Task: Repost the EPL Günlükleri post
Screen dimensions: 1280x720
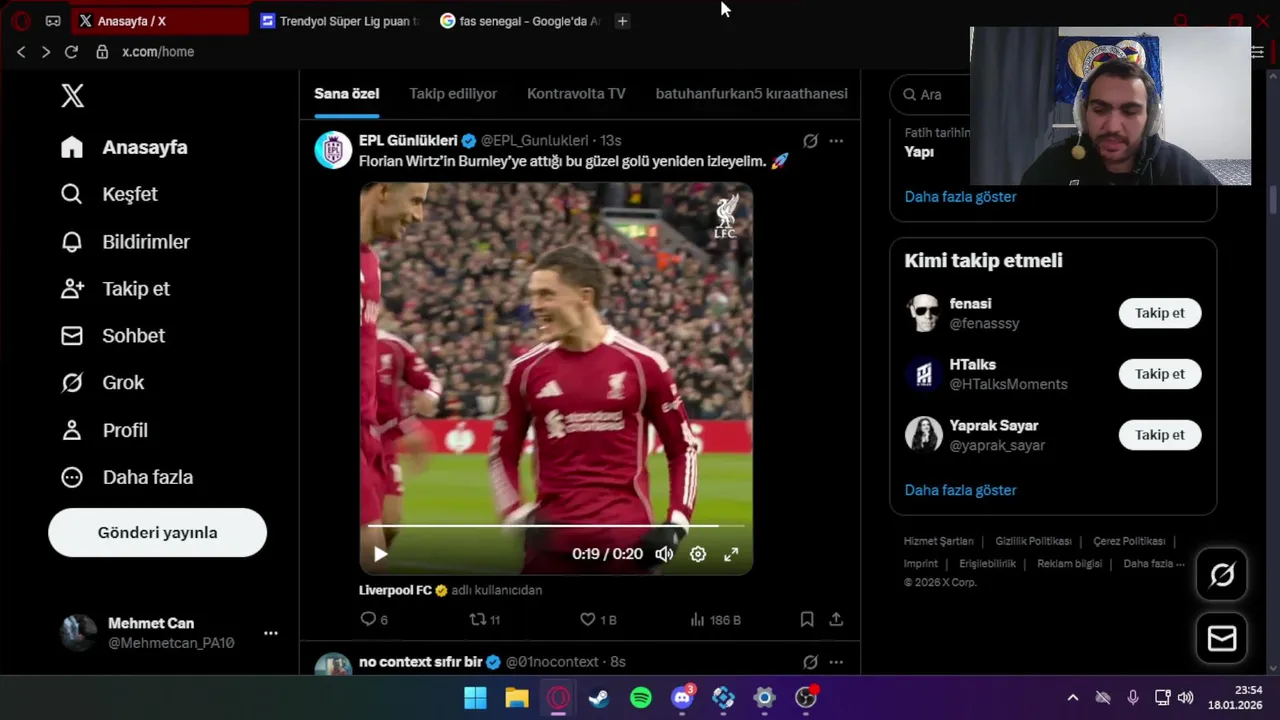Action: (x=484, y=620)
